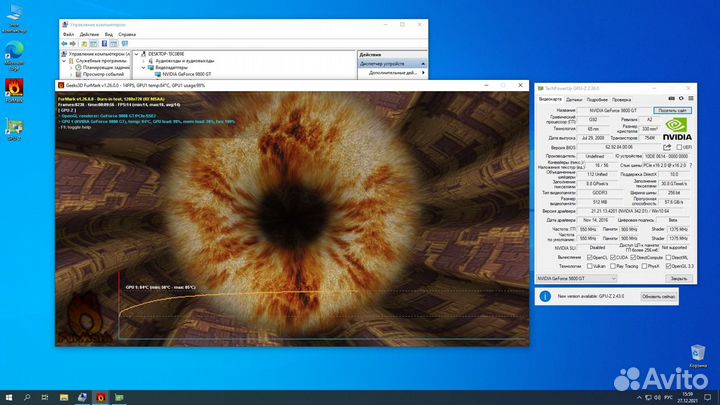Open File Explorer from the taskbar

[x=64, y=397]
